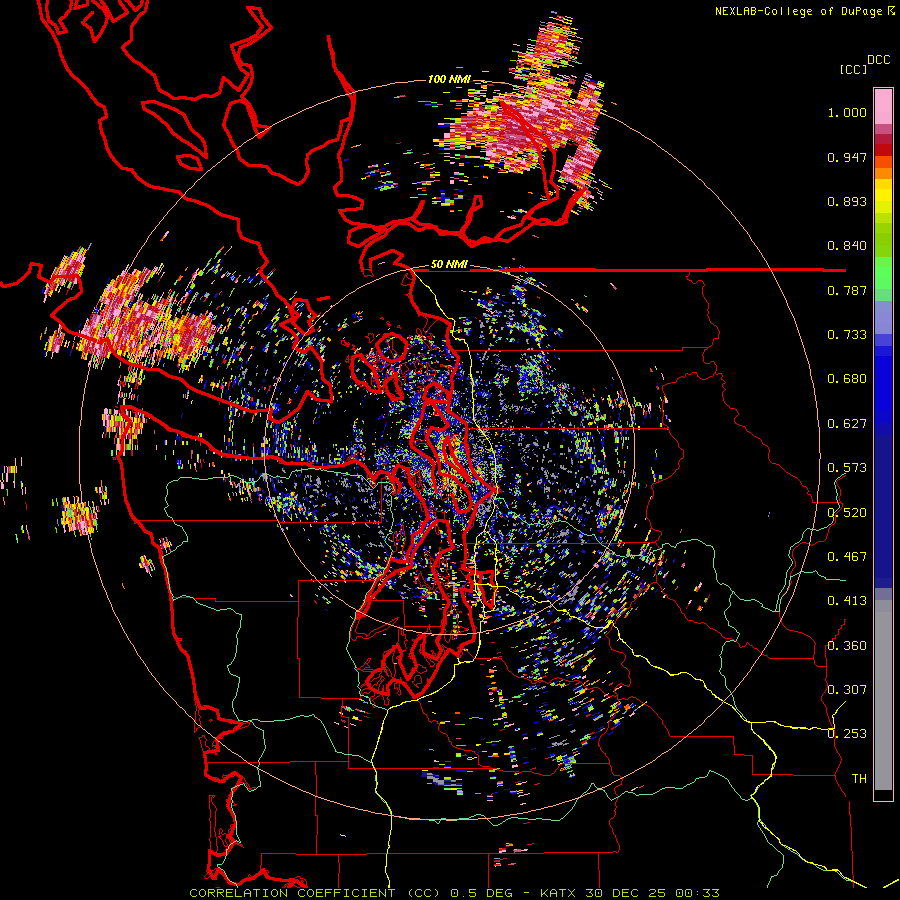The height and width of the screenshot is (900, 900).
Task: Click the 0.893 scale value
Action: pos(847,201)
